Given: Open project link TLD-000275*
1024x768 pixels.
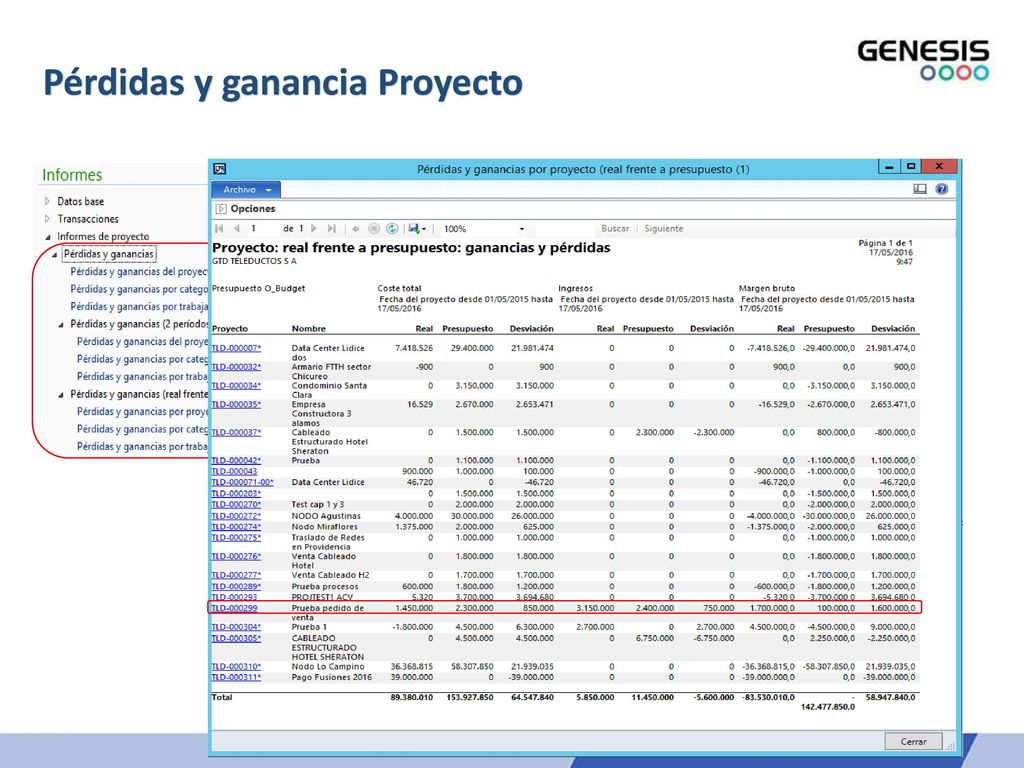Looking at the screenshot, I should [236, 537].
